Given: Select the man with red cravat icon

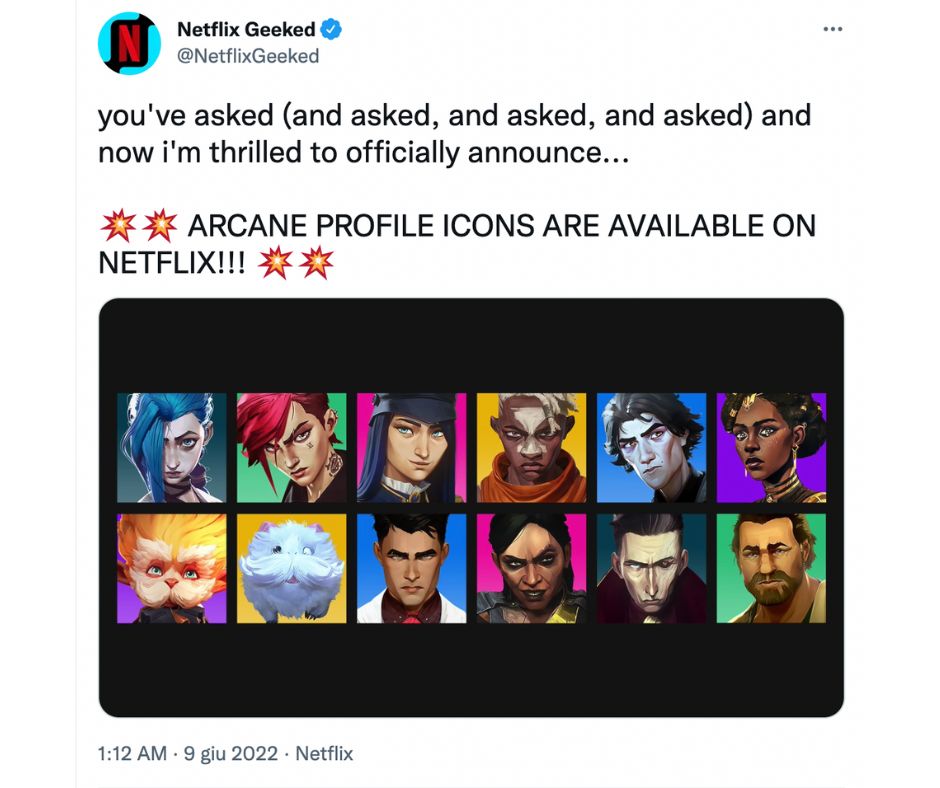Looking at the screenshot, I should 411,568.
